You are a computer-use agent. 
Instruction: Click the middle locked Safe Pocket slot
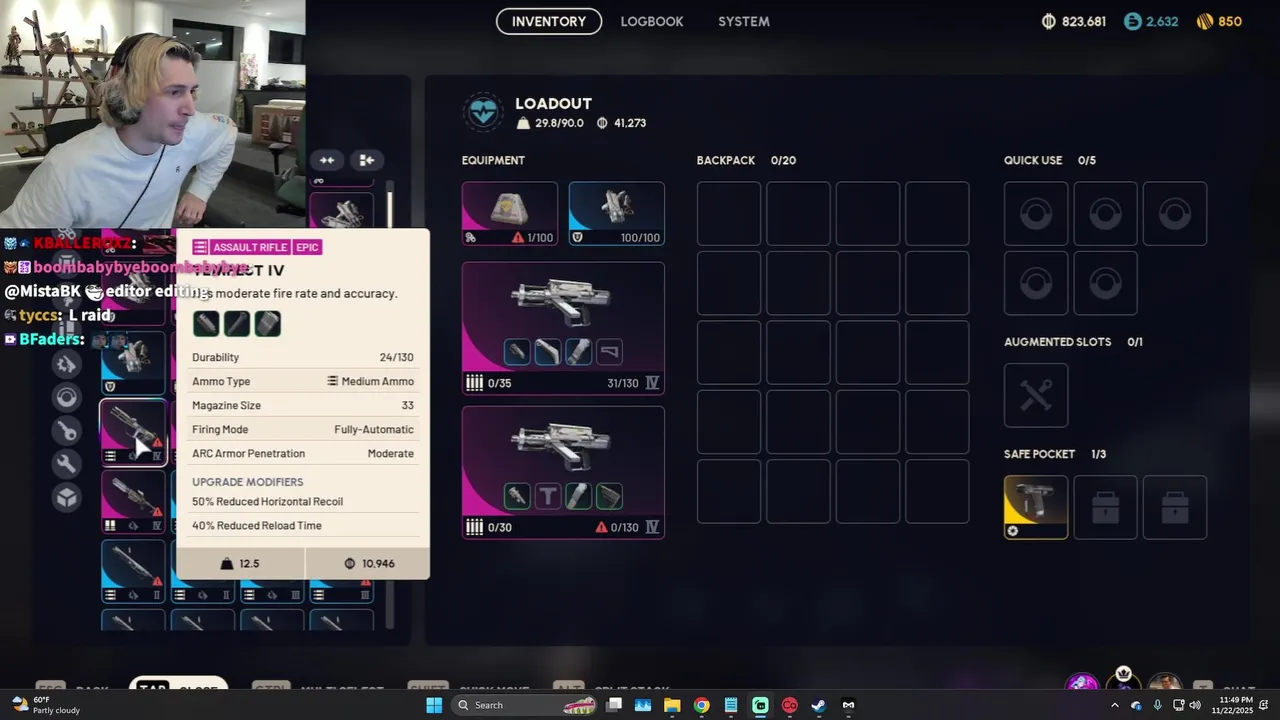click(1105, 507)
